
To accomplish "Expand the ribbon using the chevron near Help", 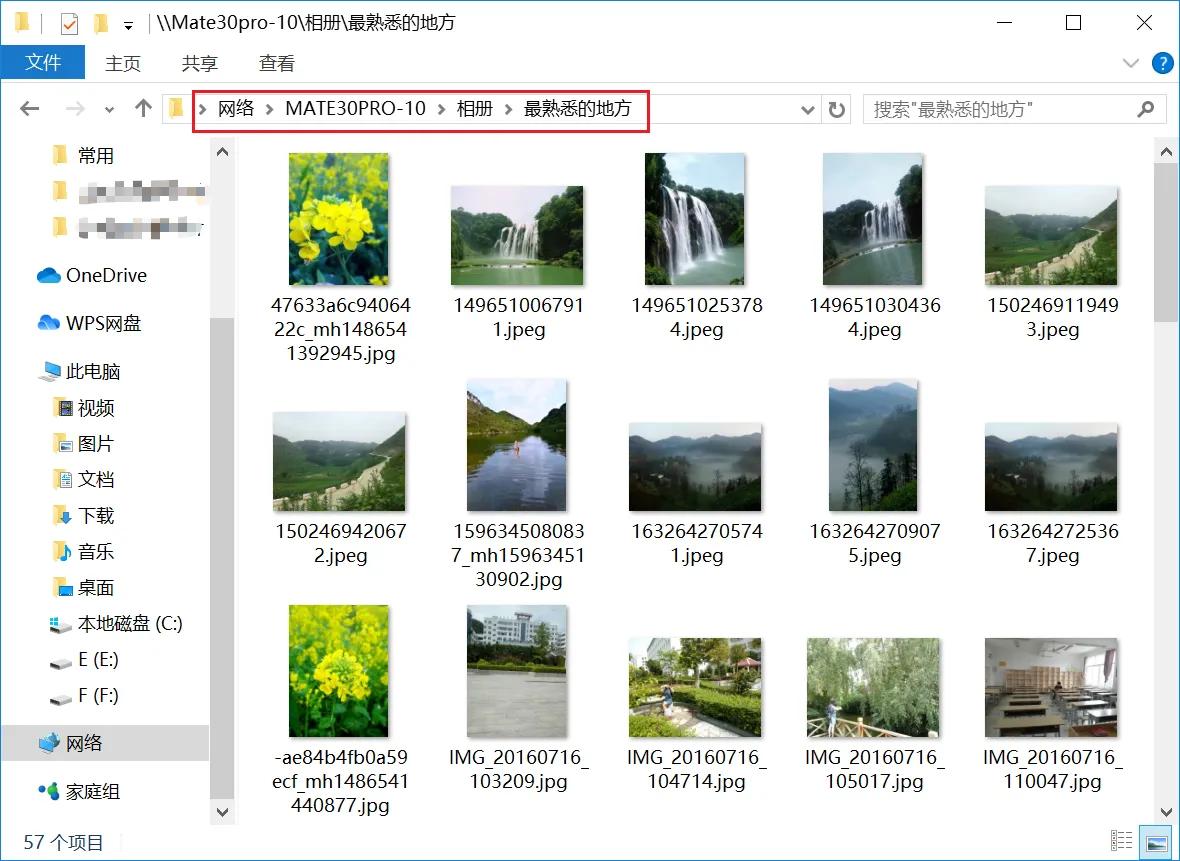I will click(1130, 63).
